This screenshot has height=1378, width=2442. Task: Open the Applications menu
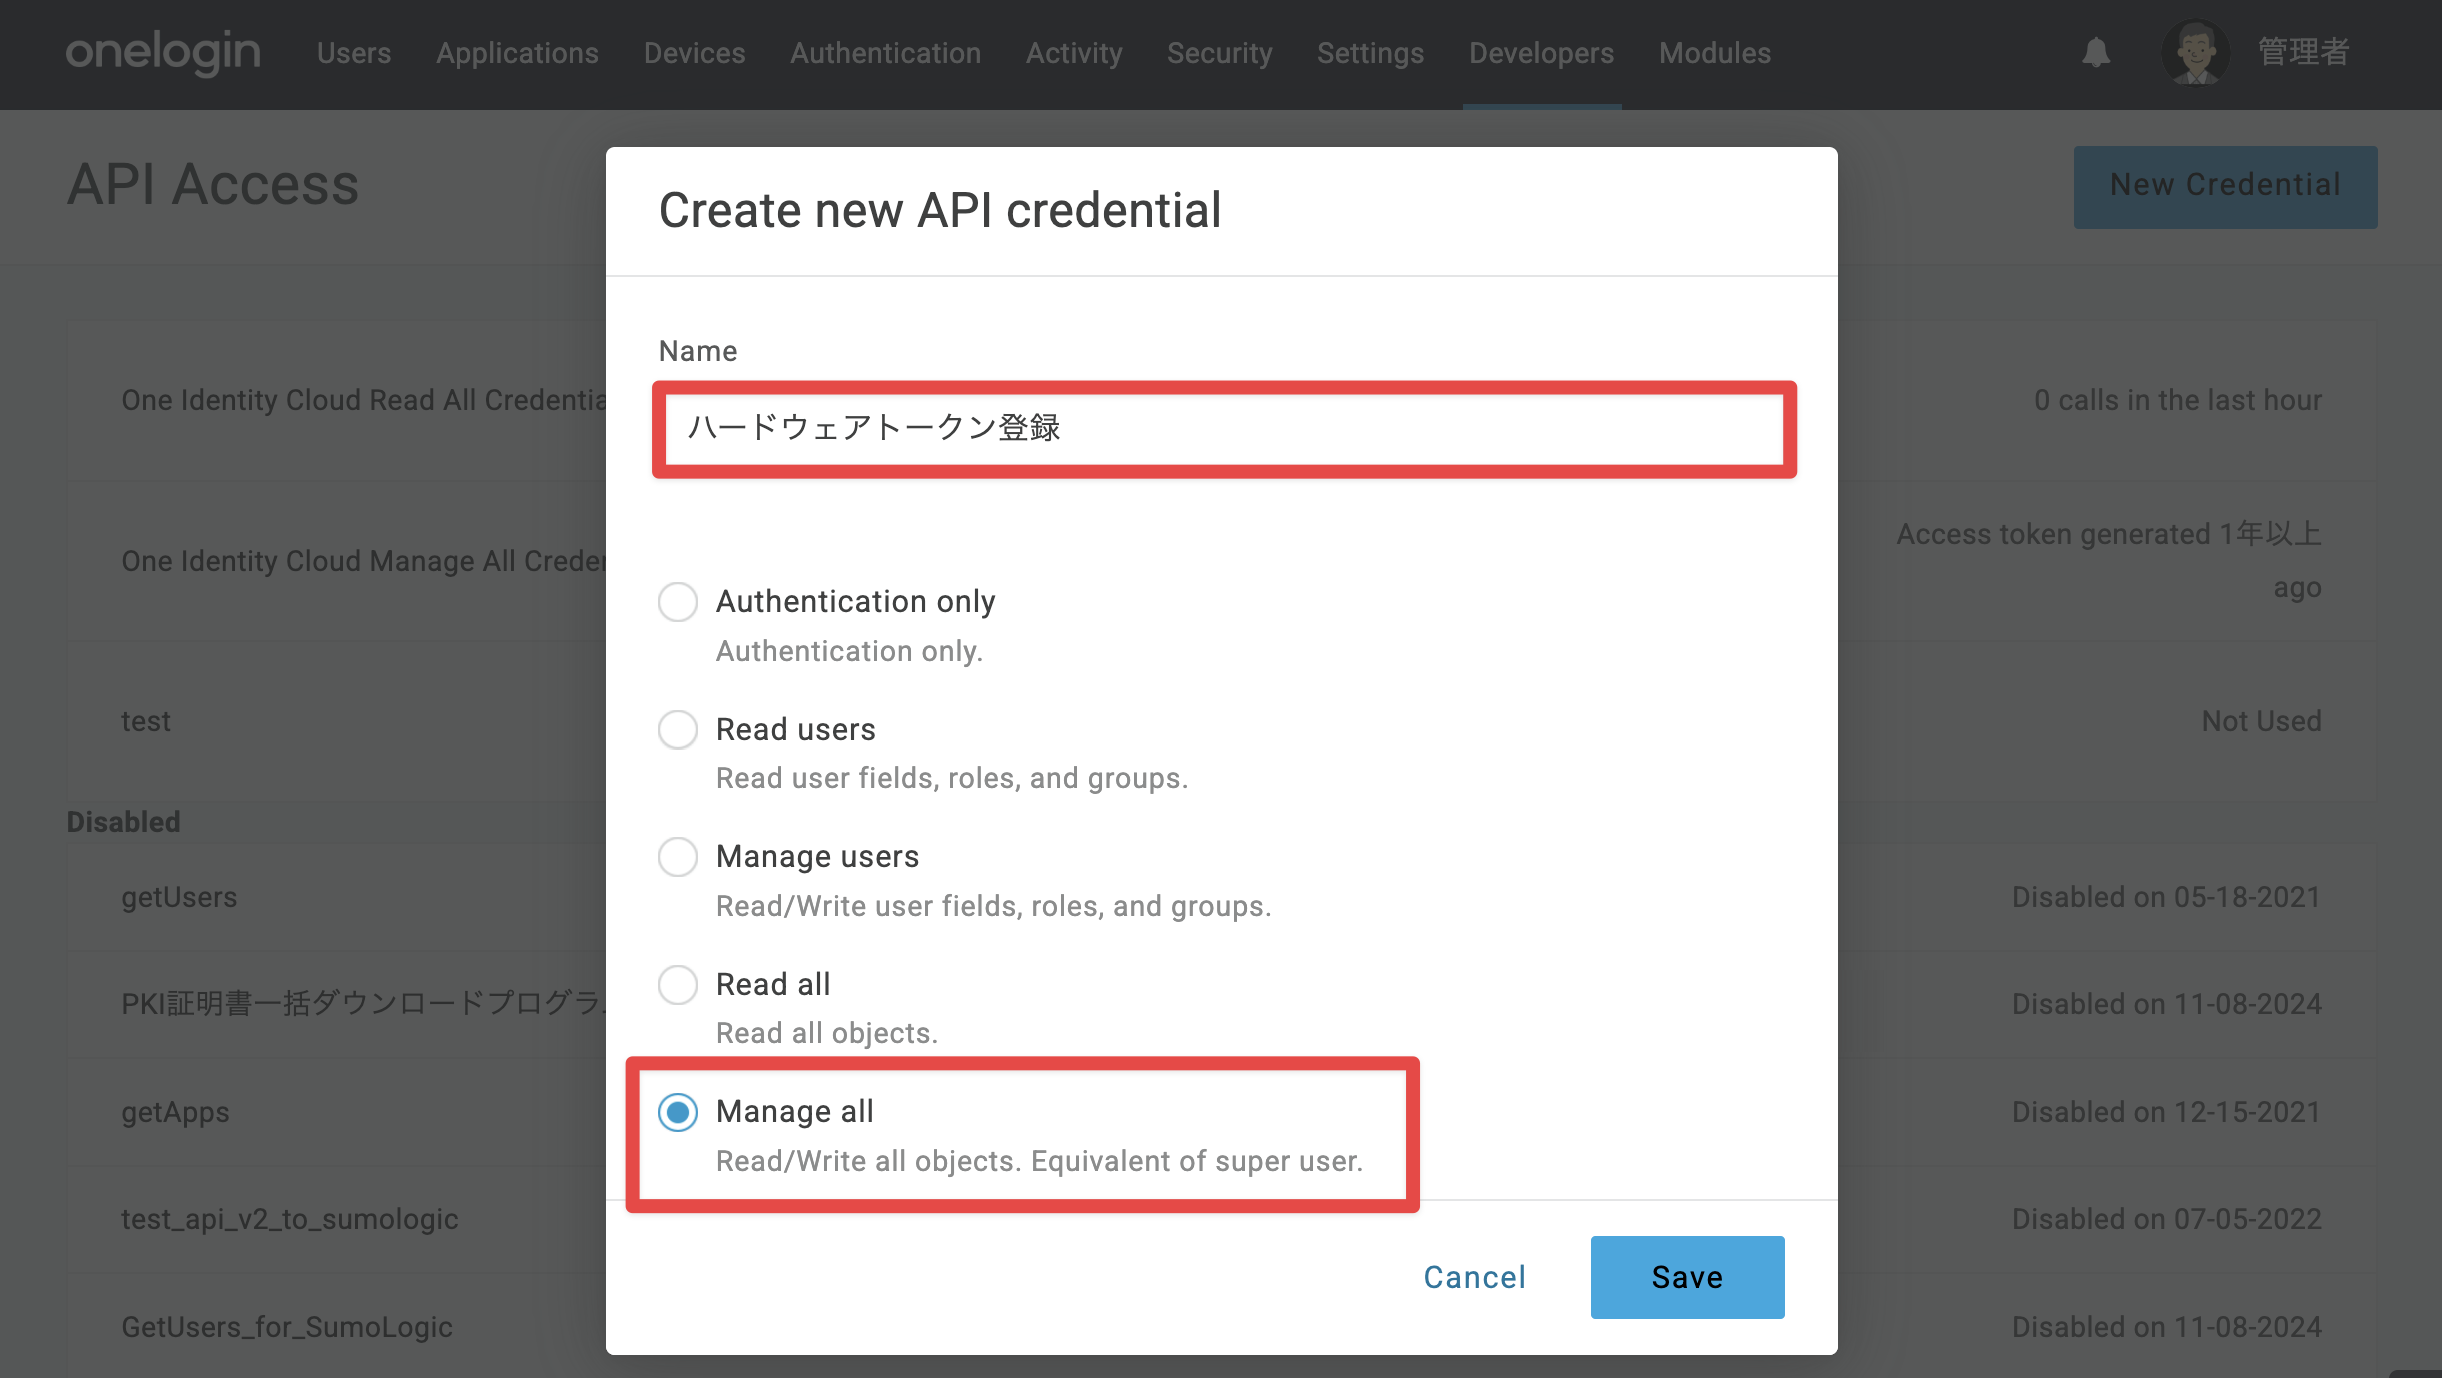[517, 53]
